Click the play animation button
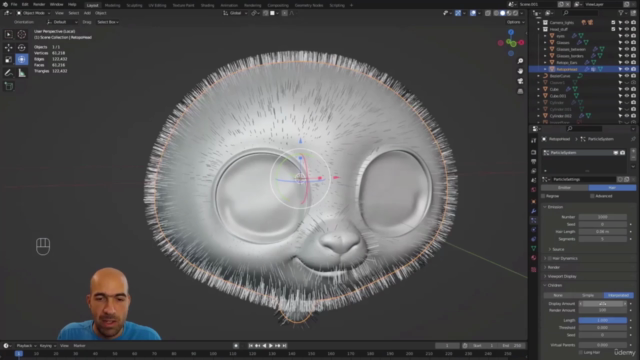The image size is (640, 360). click(x=271, y=346)
